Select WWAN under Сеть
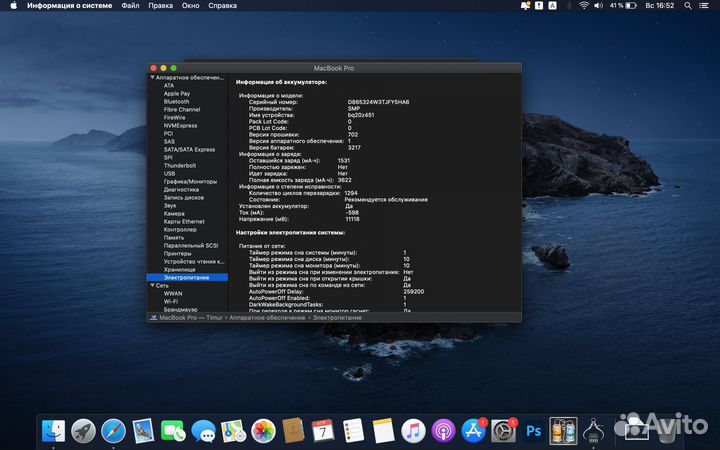This screenshot has width=720, height=450. 173,293
